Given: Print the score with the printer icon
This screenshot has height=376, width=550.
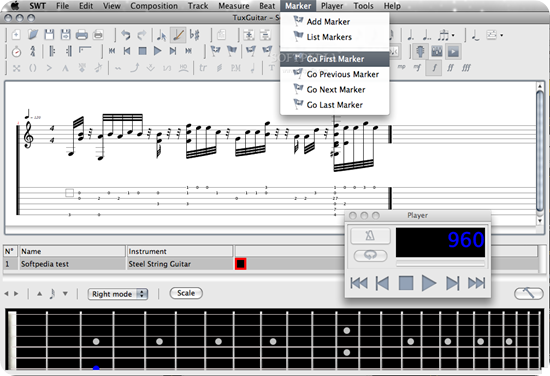Looking at the screenshot, I should 81,35.
